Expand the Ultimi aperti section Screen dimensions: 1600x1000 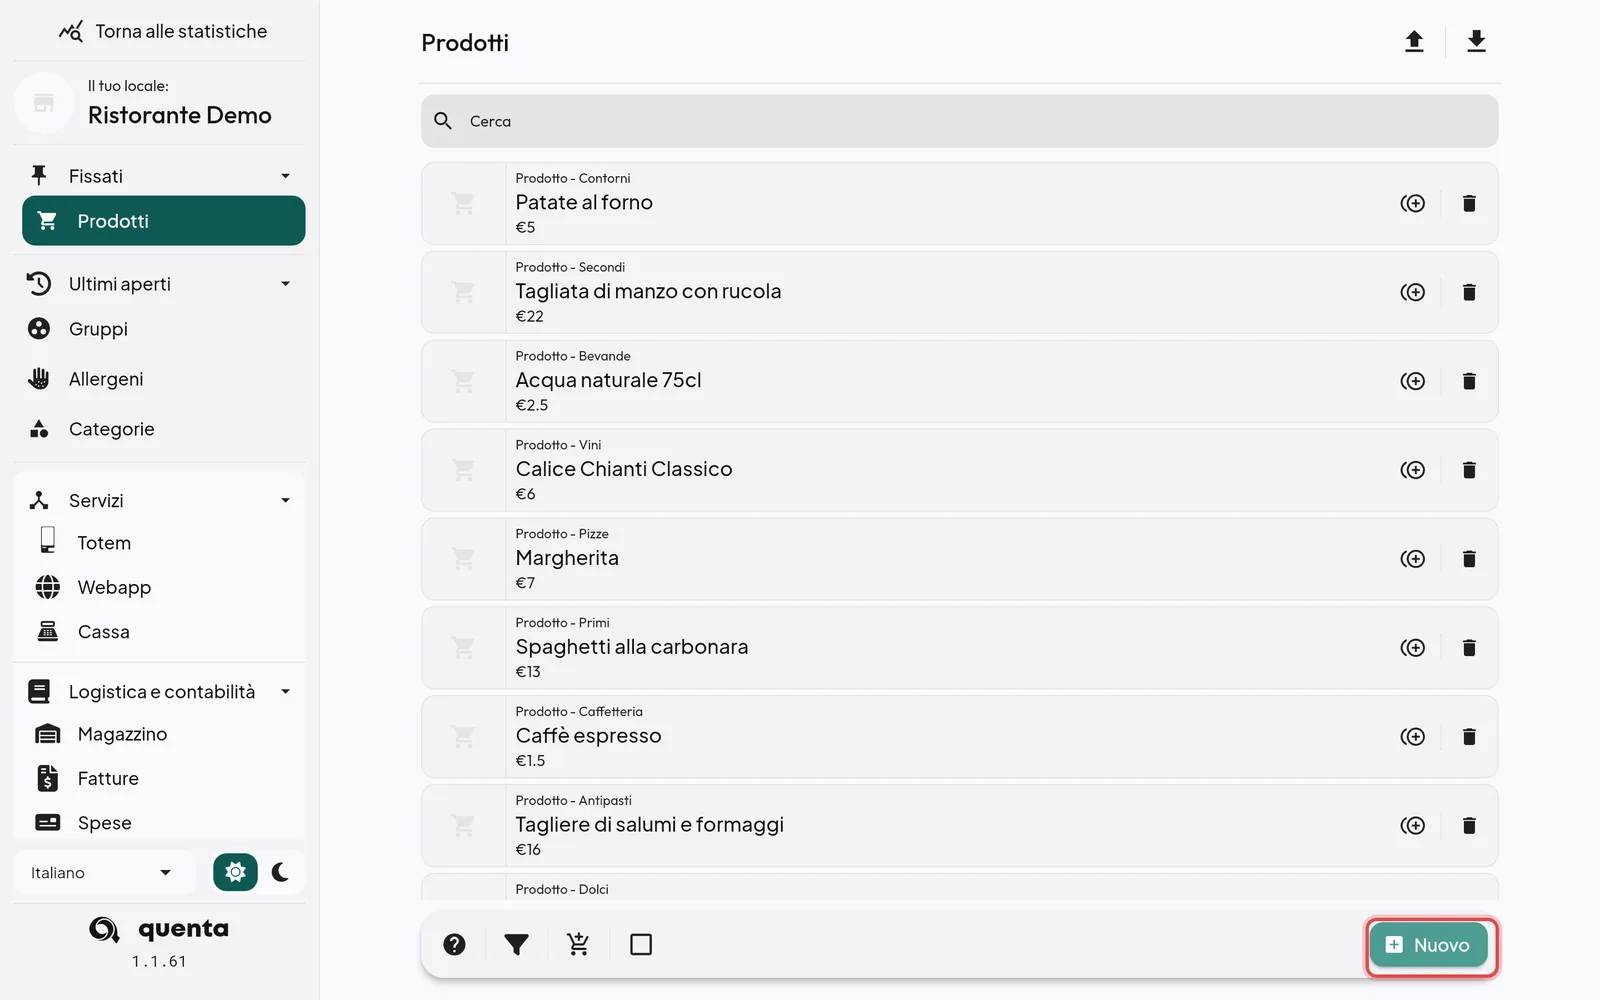click(285, 284)
